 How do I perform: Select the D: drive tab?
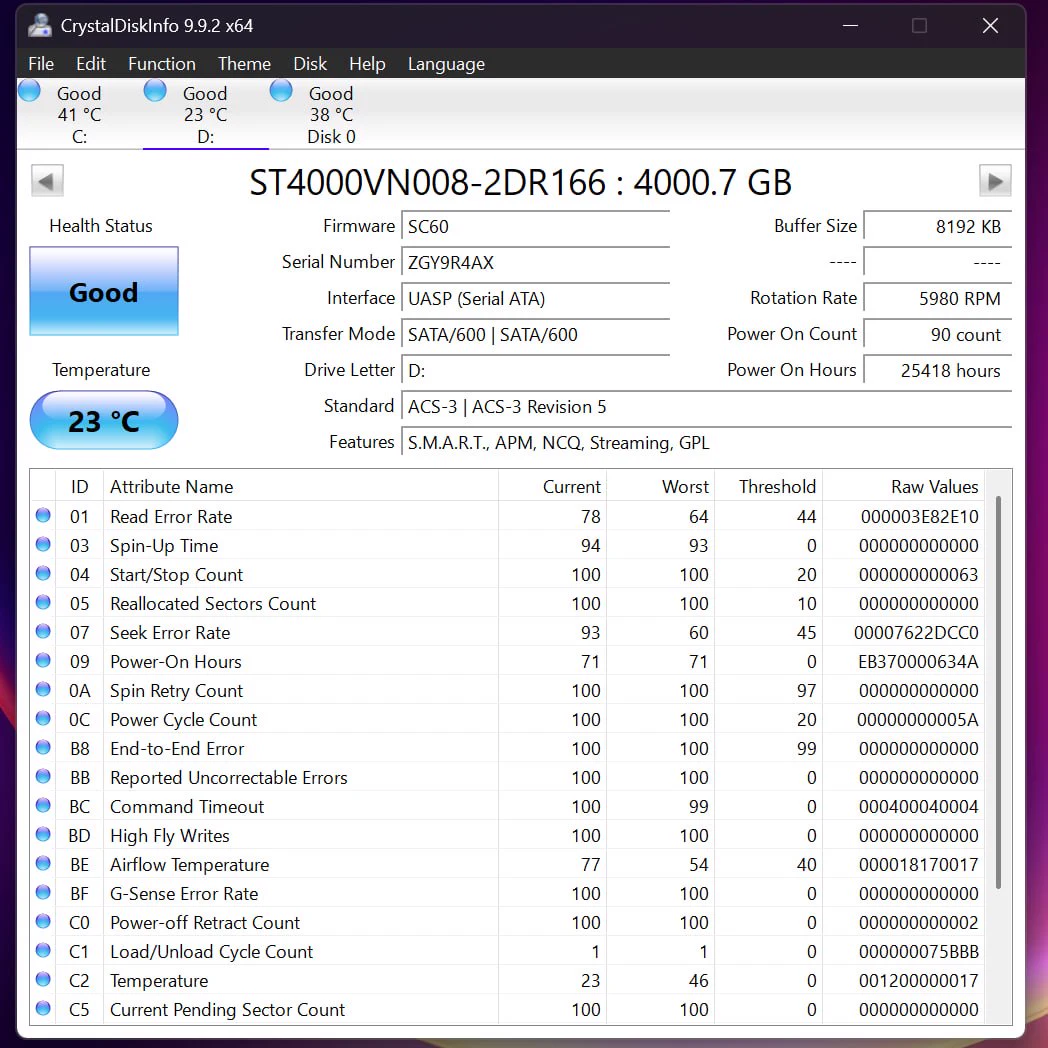(205, 114)
